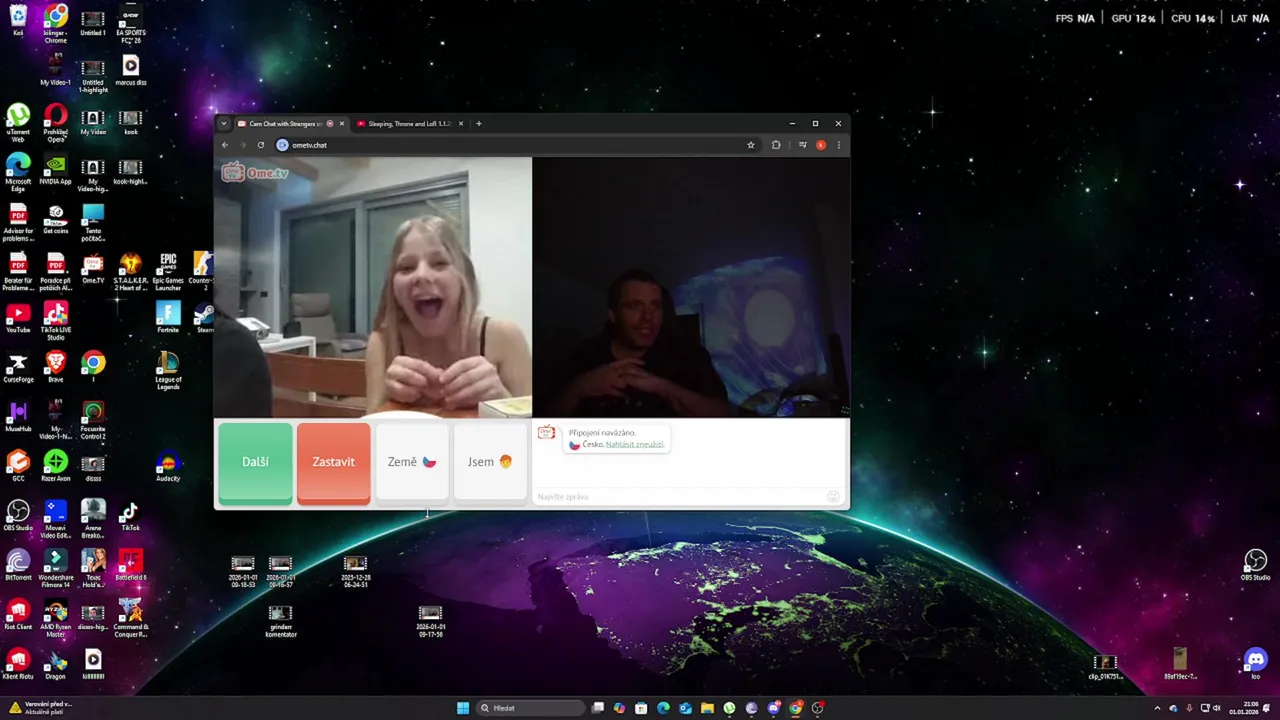Open TikTok desktop shortcut
This screenshot has height=720, width=1280.
click(130, 514)
